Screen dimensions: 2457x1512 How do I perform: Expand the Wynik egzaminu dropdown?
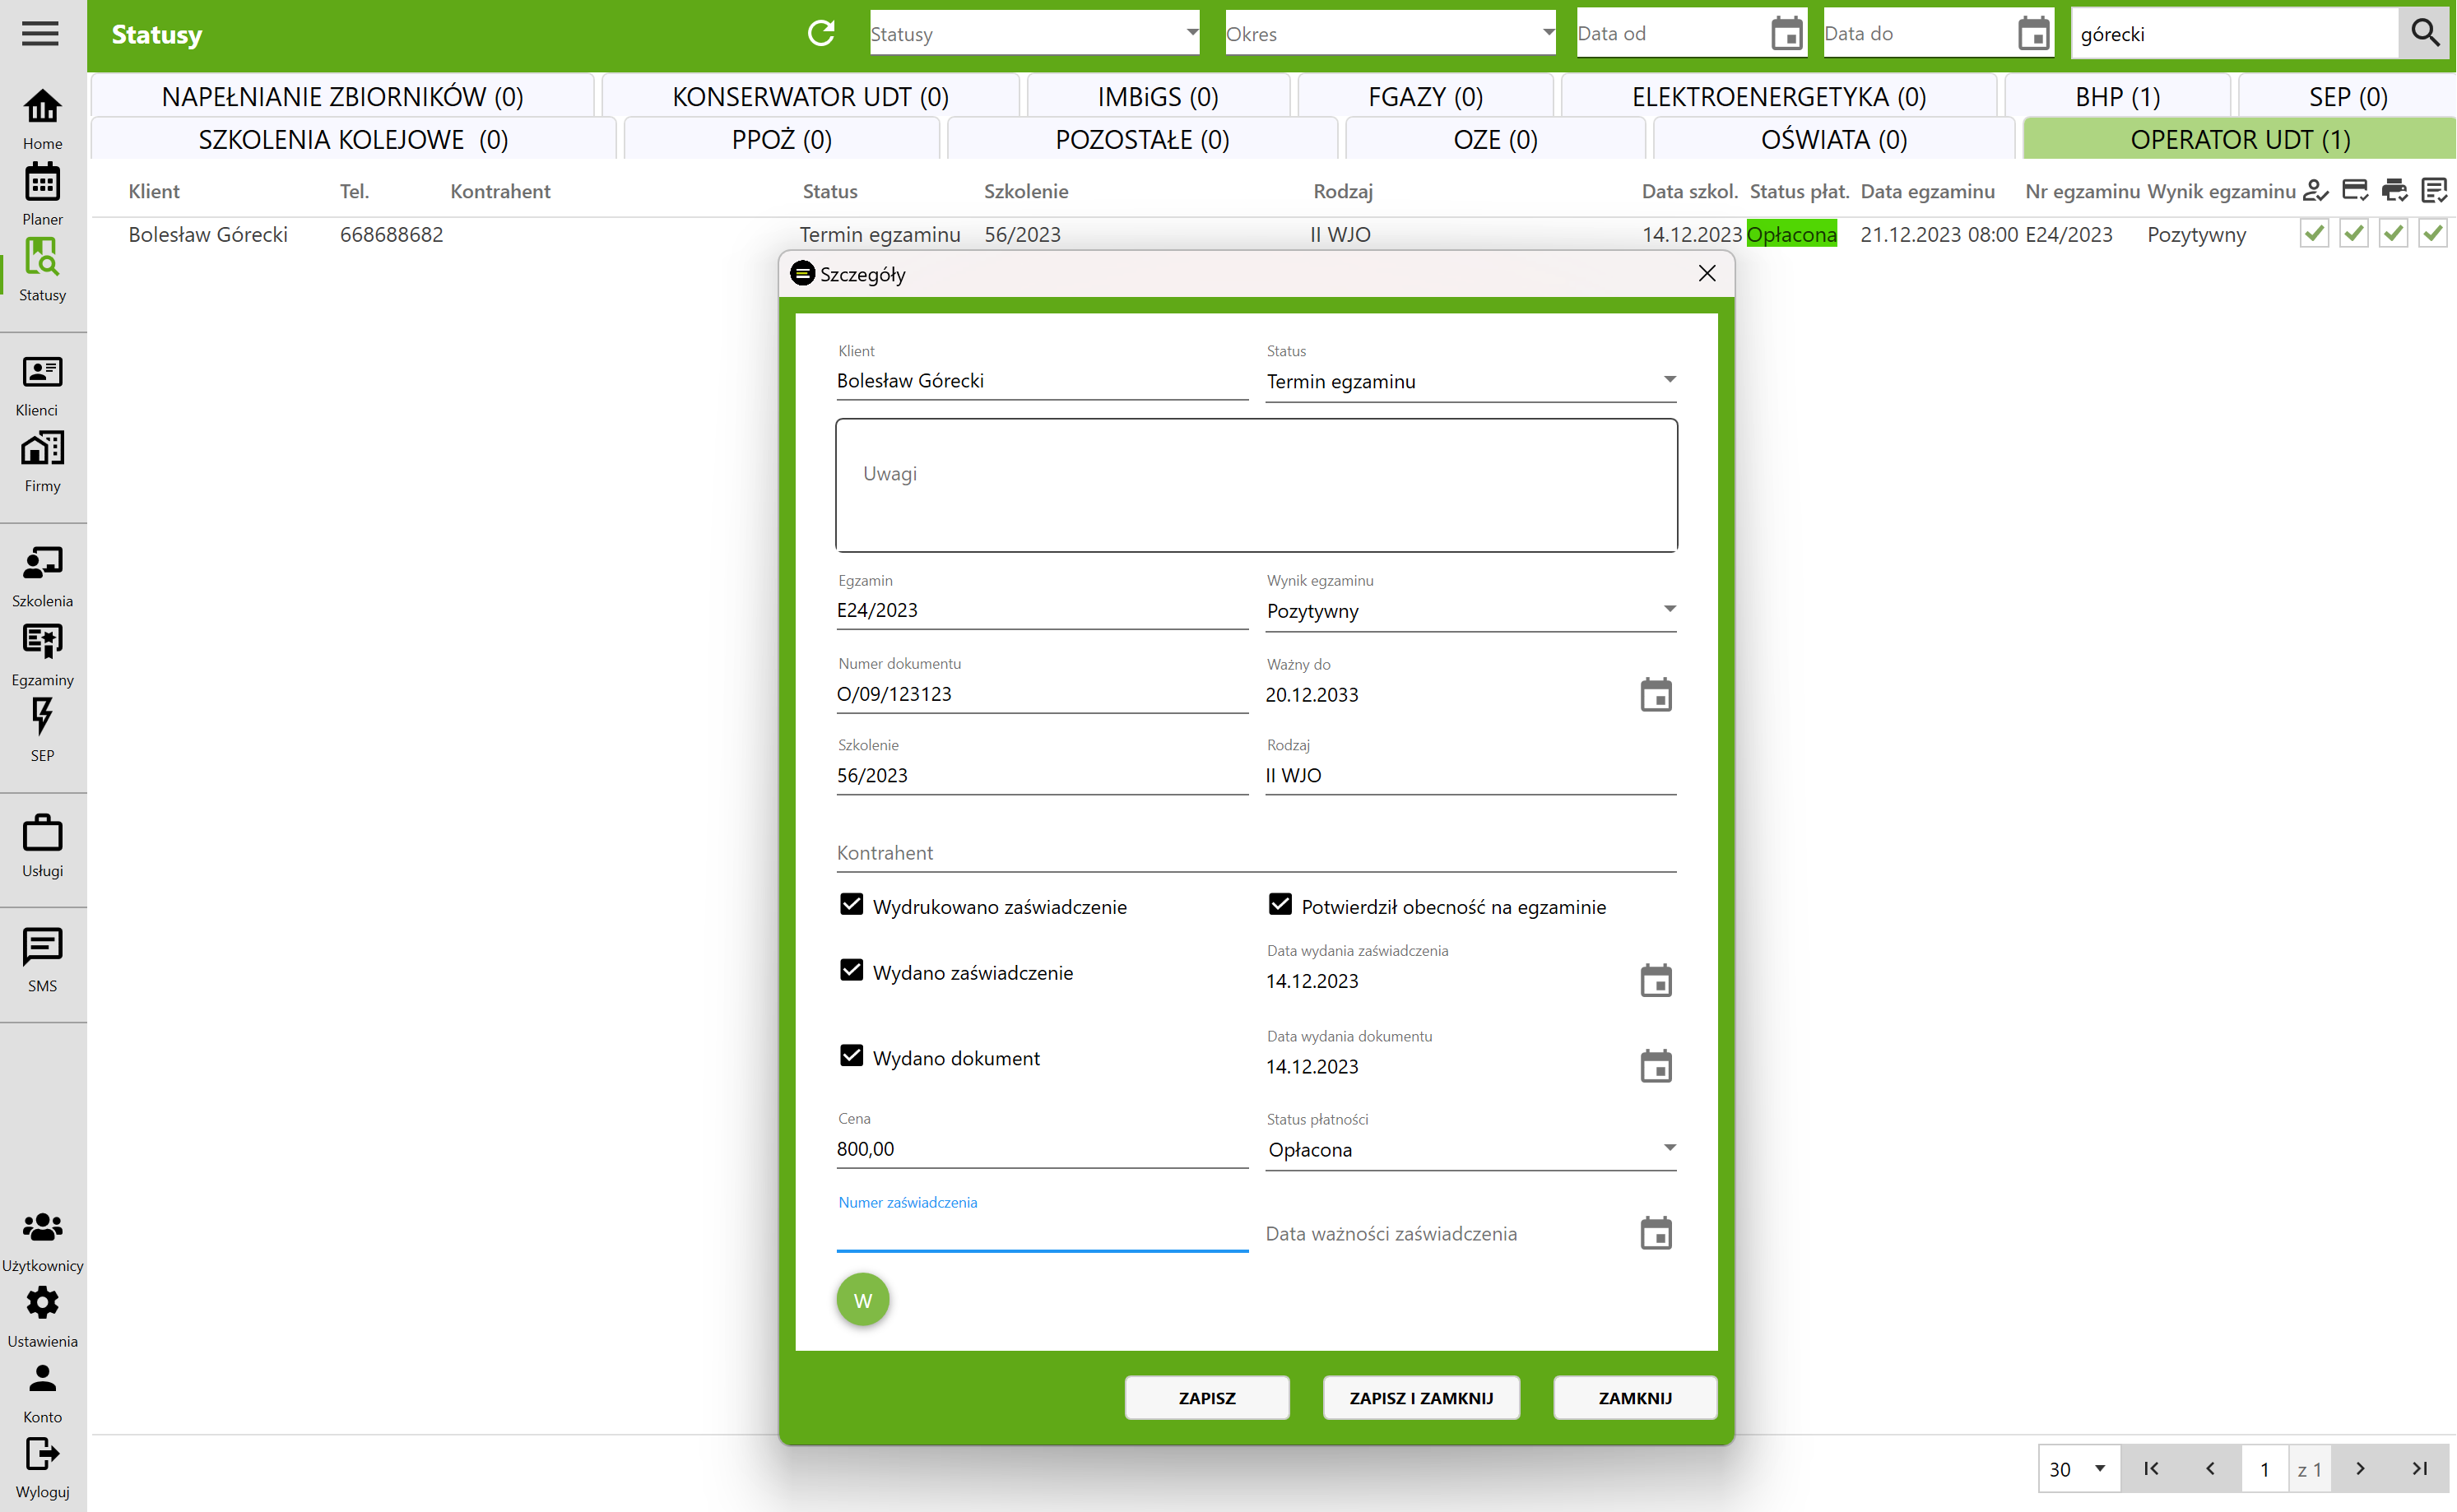pos(1471,610)
